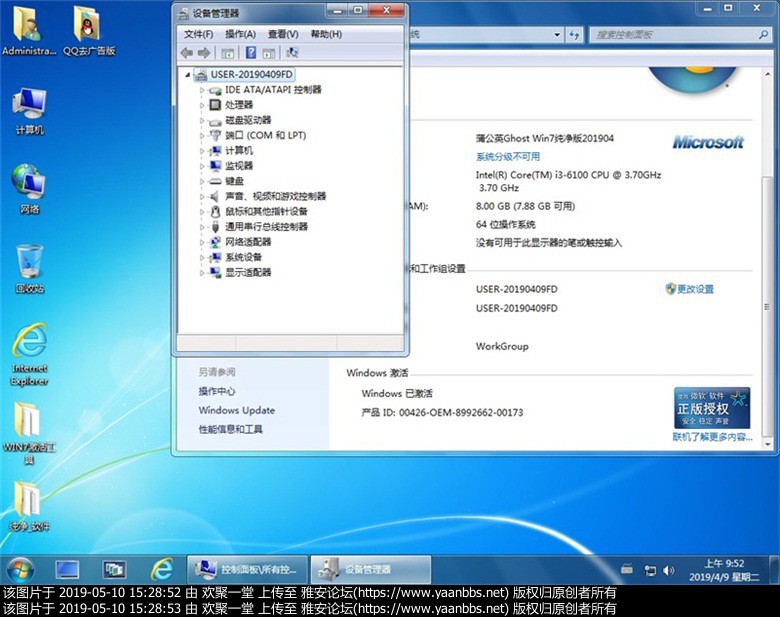Select the QQ去广告版 desktop folder
780x617 pixels.
tap(89, 31)
